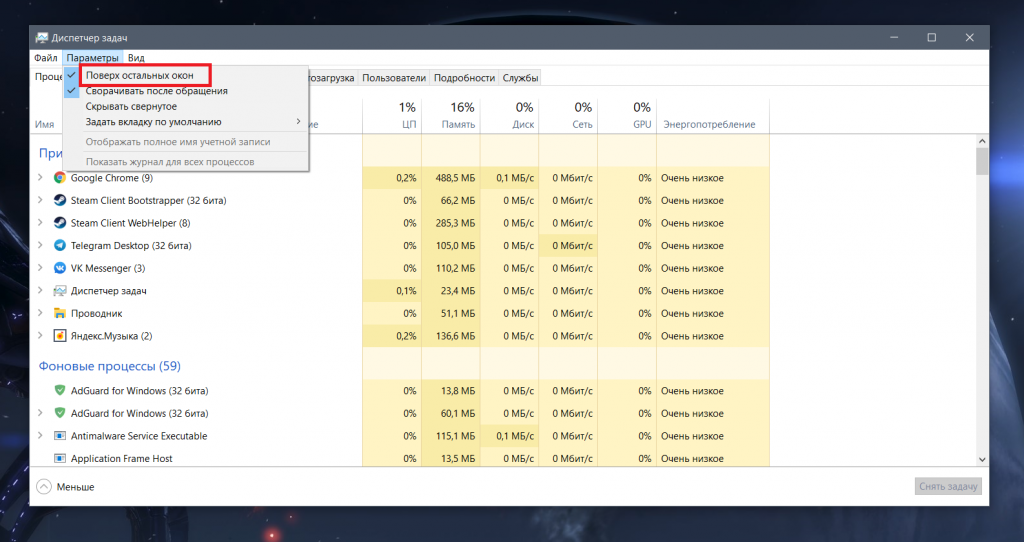Open 'Задать вкладку по умолчанию' submenu
The height and width of the screenshot is (542, 1024).
pyautogui.click(x=153, y=122)
